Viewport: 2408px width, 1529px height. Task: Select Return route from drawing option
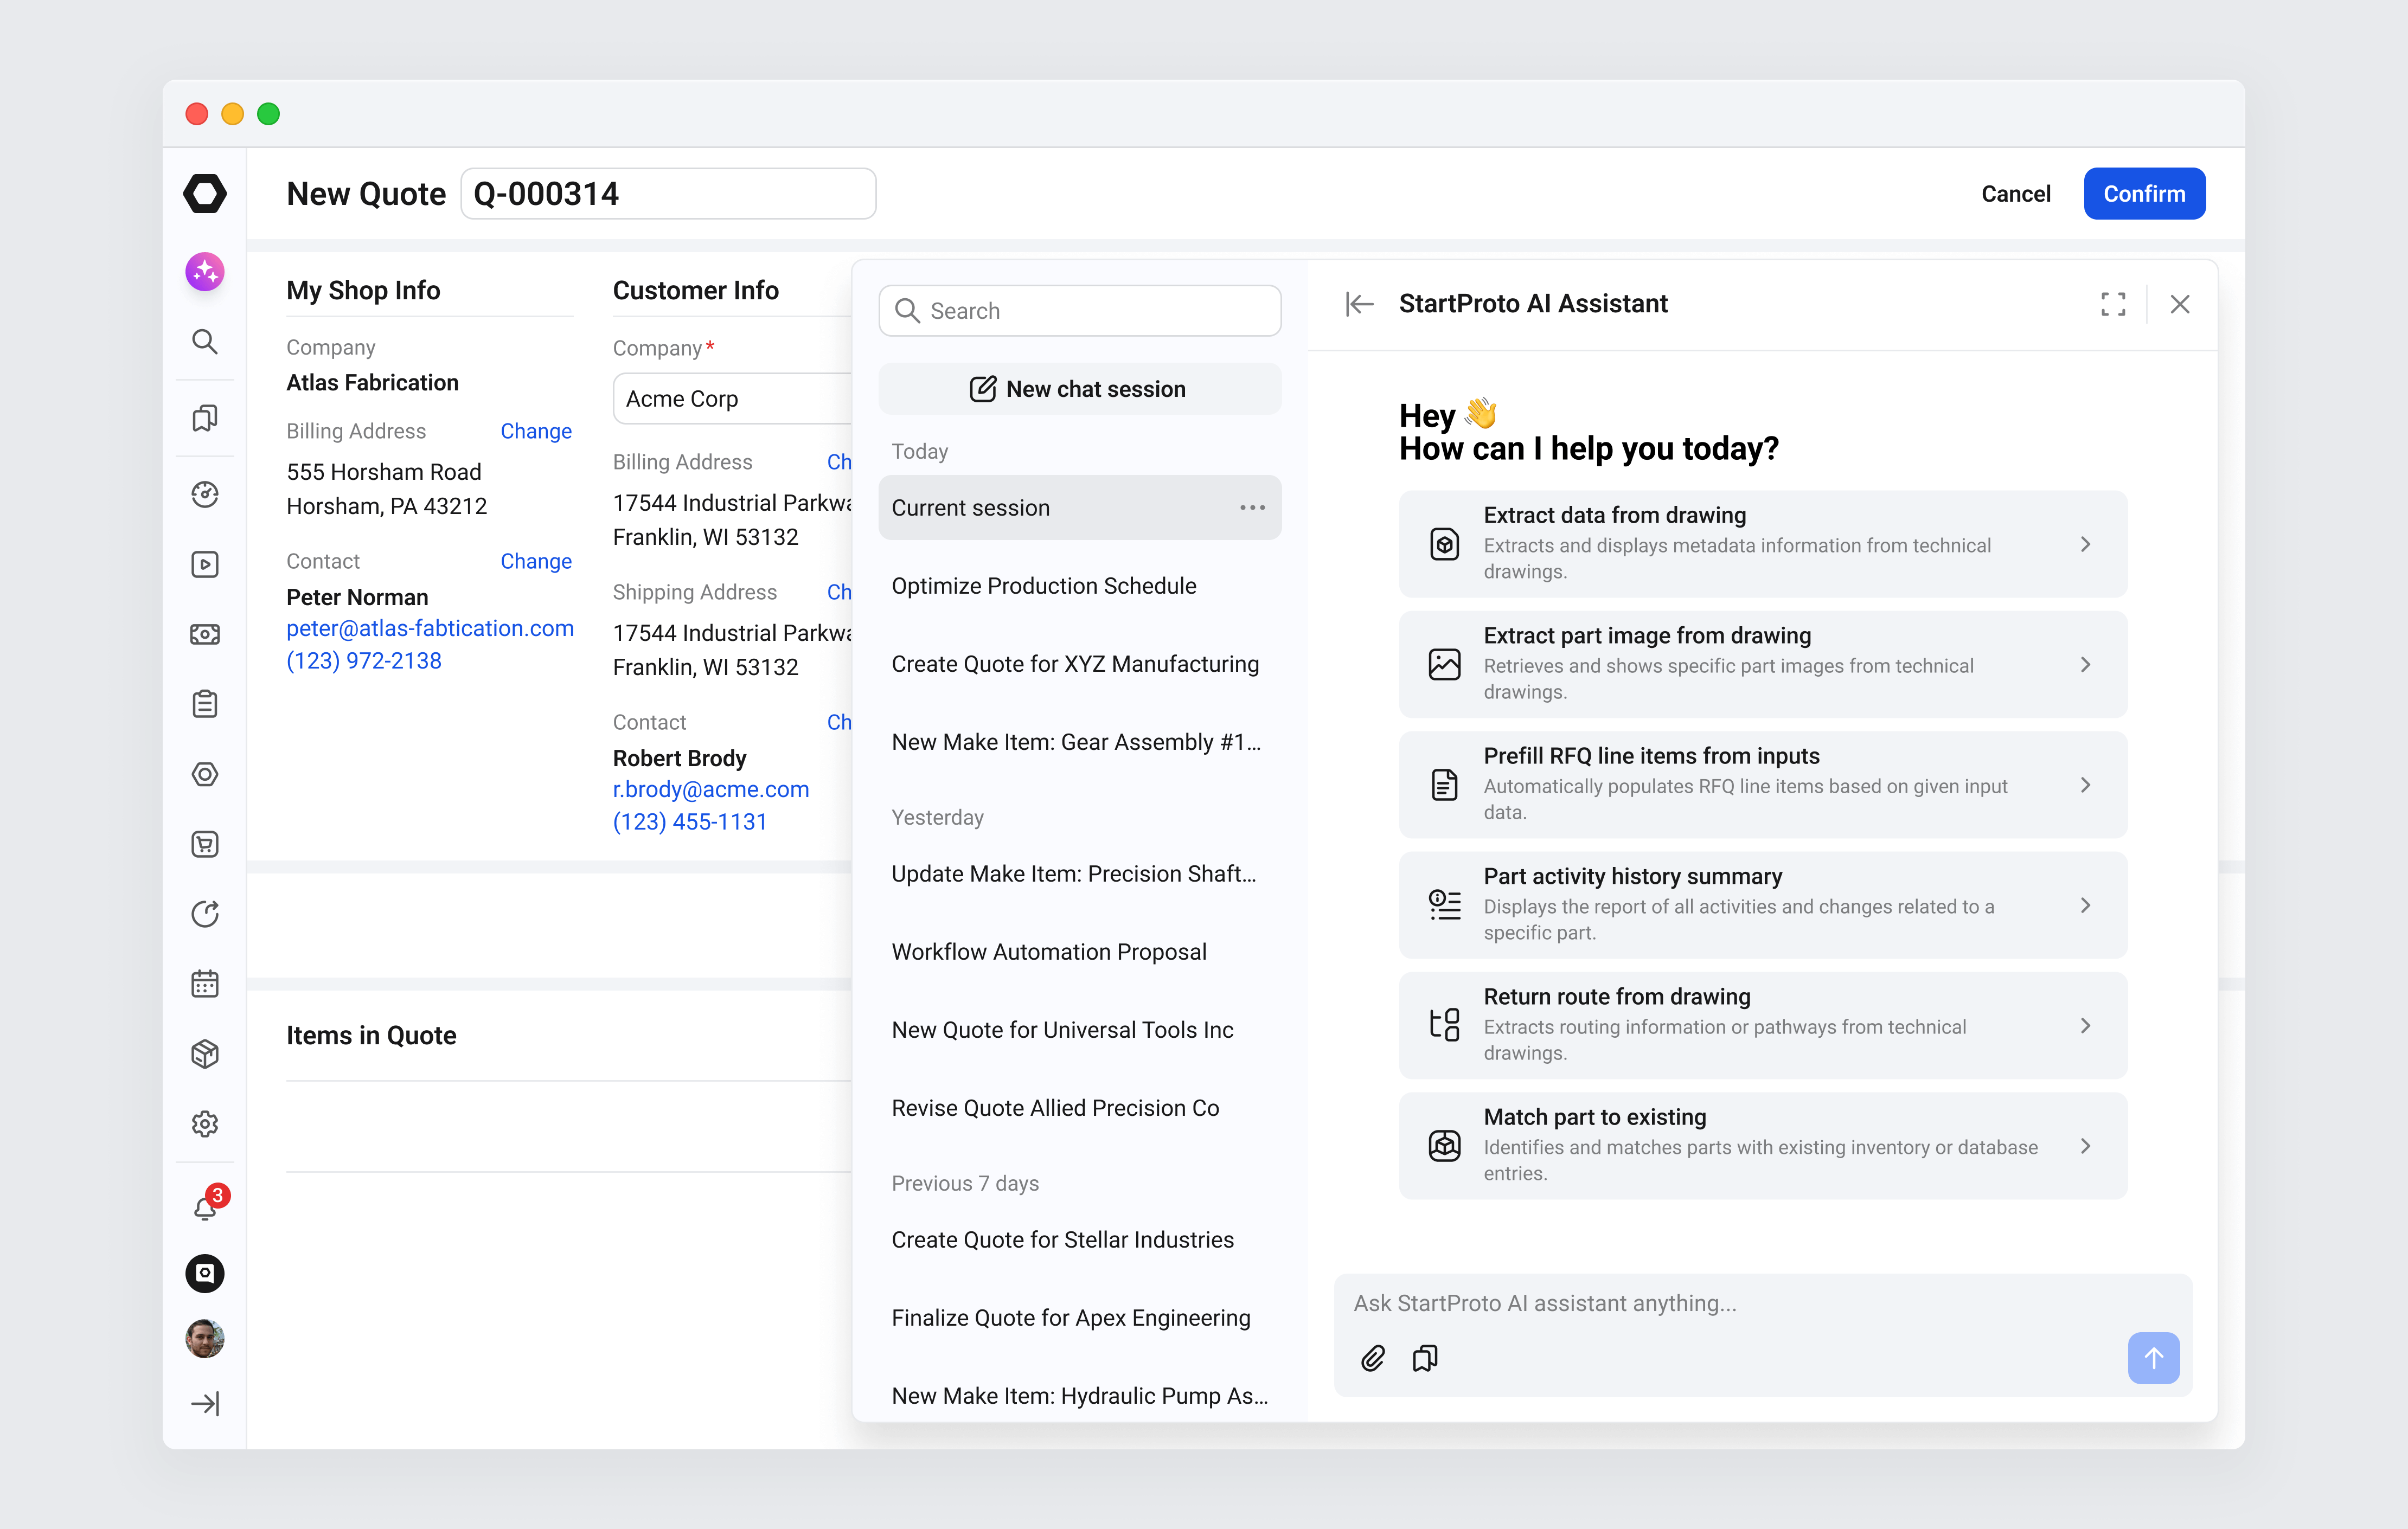pos(1762,1025)
